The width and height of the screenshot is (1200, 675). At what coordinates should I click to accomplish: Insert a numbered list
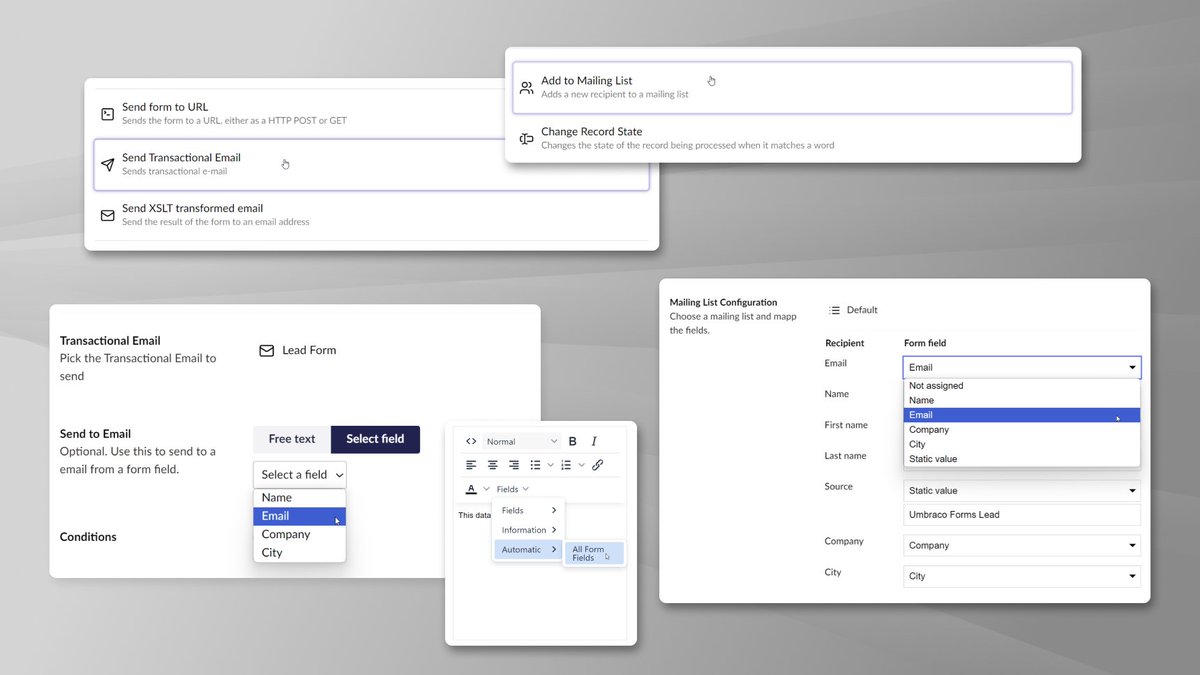567,465
